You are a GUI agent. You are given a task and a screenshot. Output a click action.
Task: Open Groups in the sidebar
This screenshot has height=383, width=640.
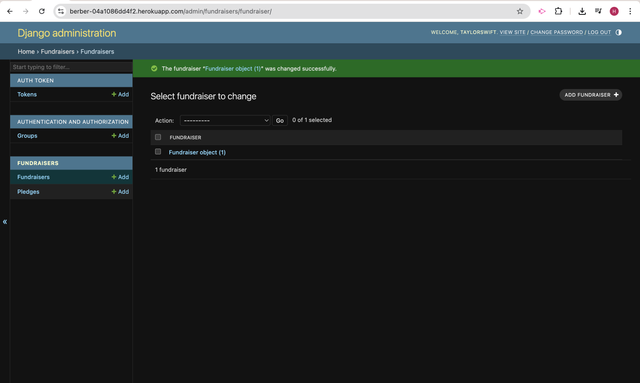[x=27, y=136]
